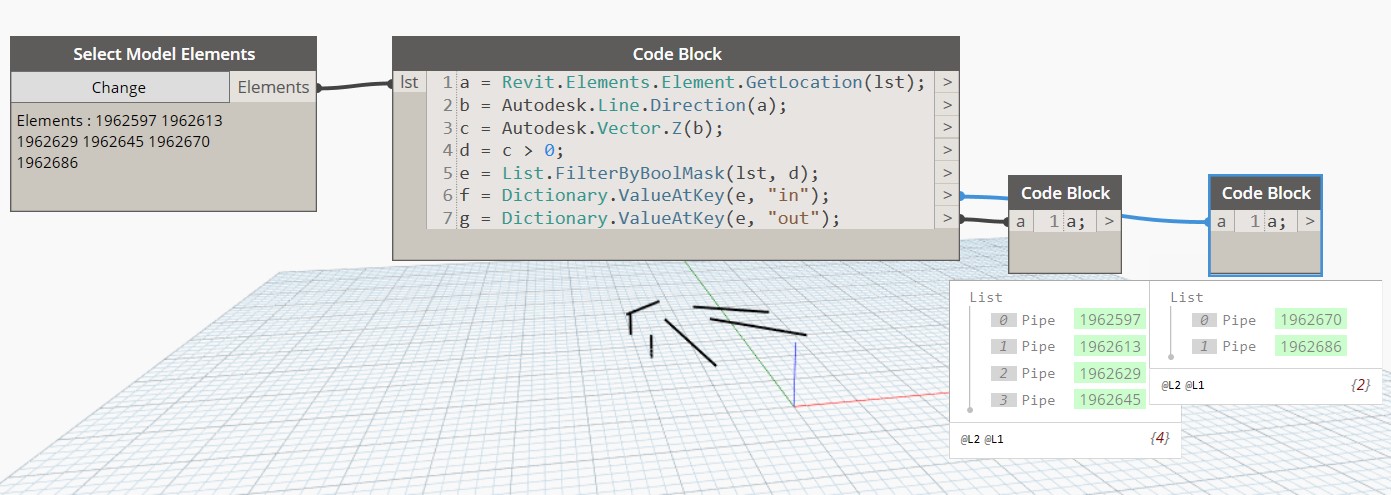Click @L2 @L1 levels label in two-item preview

[1183, 384]
